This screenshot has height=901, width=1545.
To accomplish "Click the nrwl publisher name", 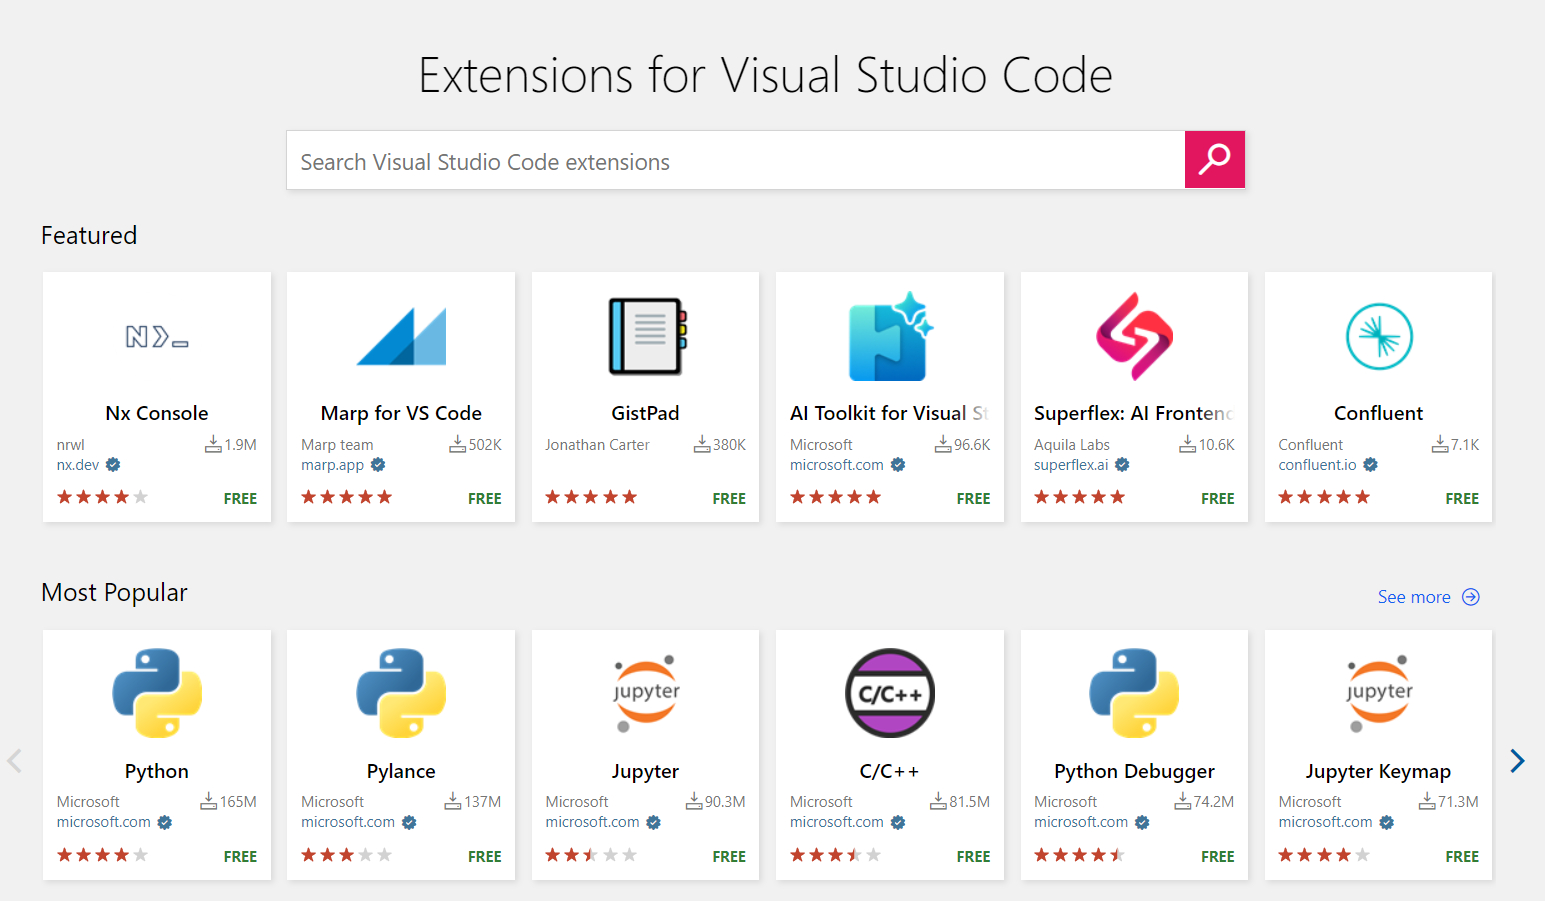I will [x=71, y=445].
